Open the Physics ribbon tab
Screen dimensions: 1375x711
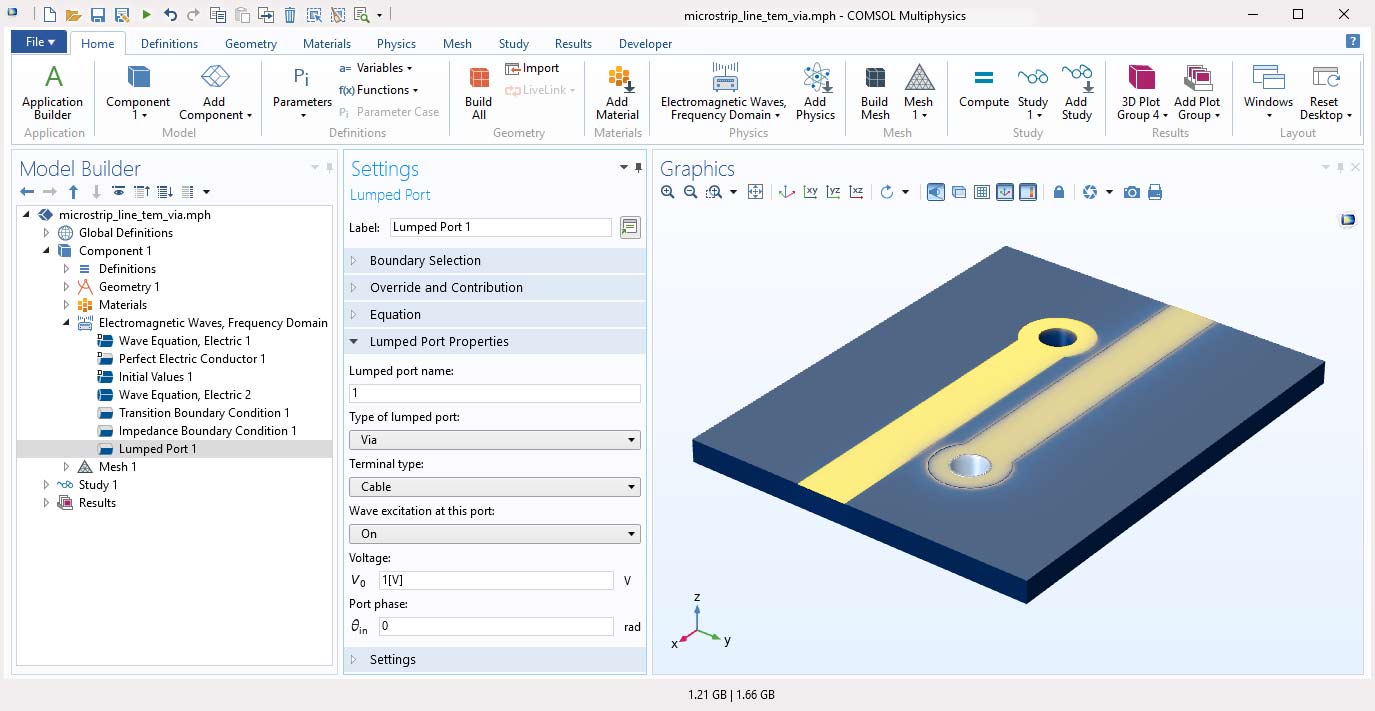click(x=396, y=44)
